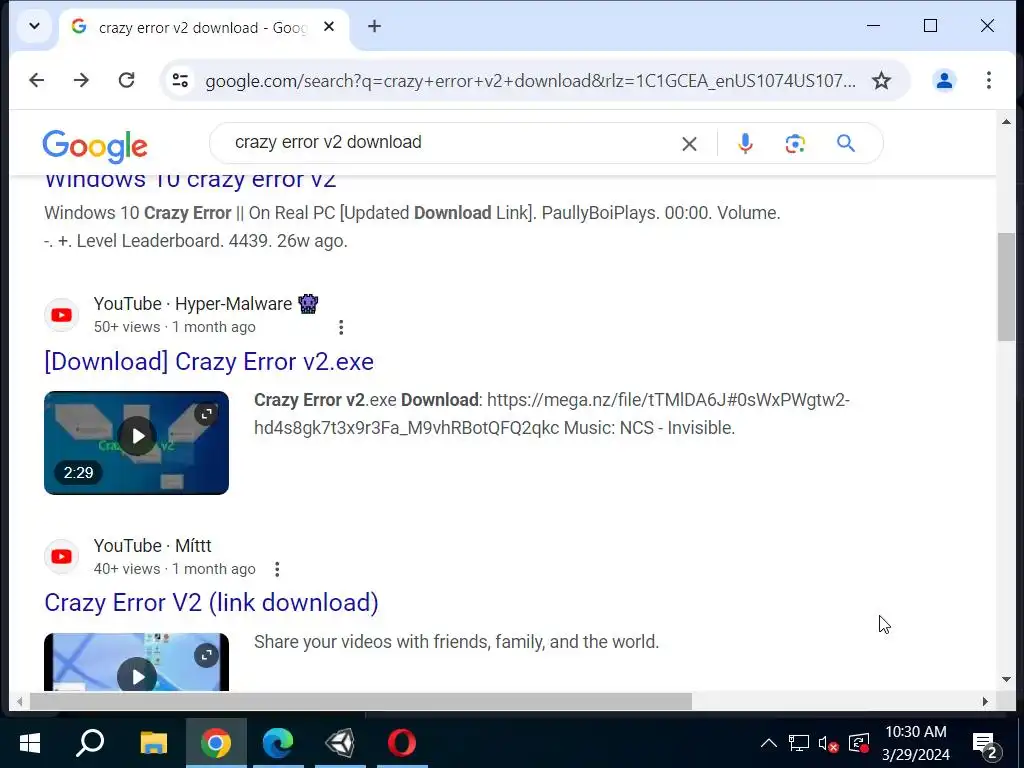This screenshot has height=768, width=1024.
Task: Play the Crazy Error V2 link download video
Action: point(136,675)
